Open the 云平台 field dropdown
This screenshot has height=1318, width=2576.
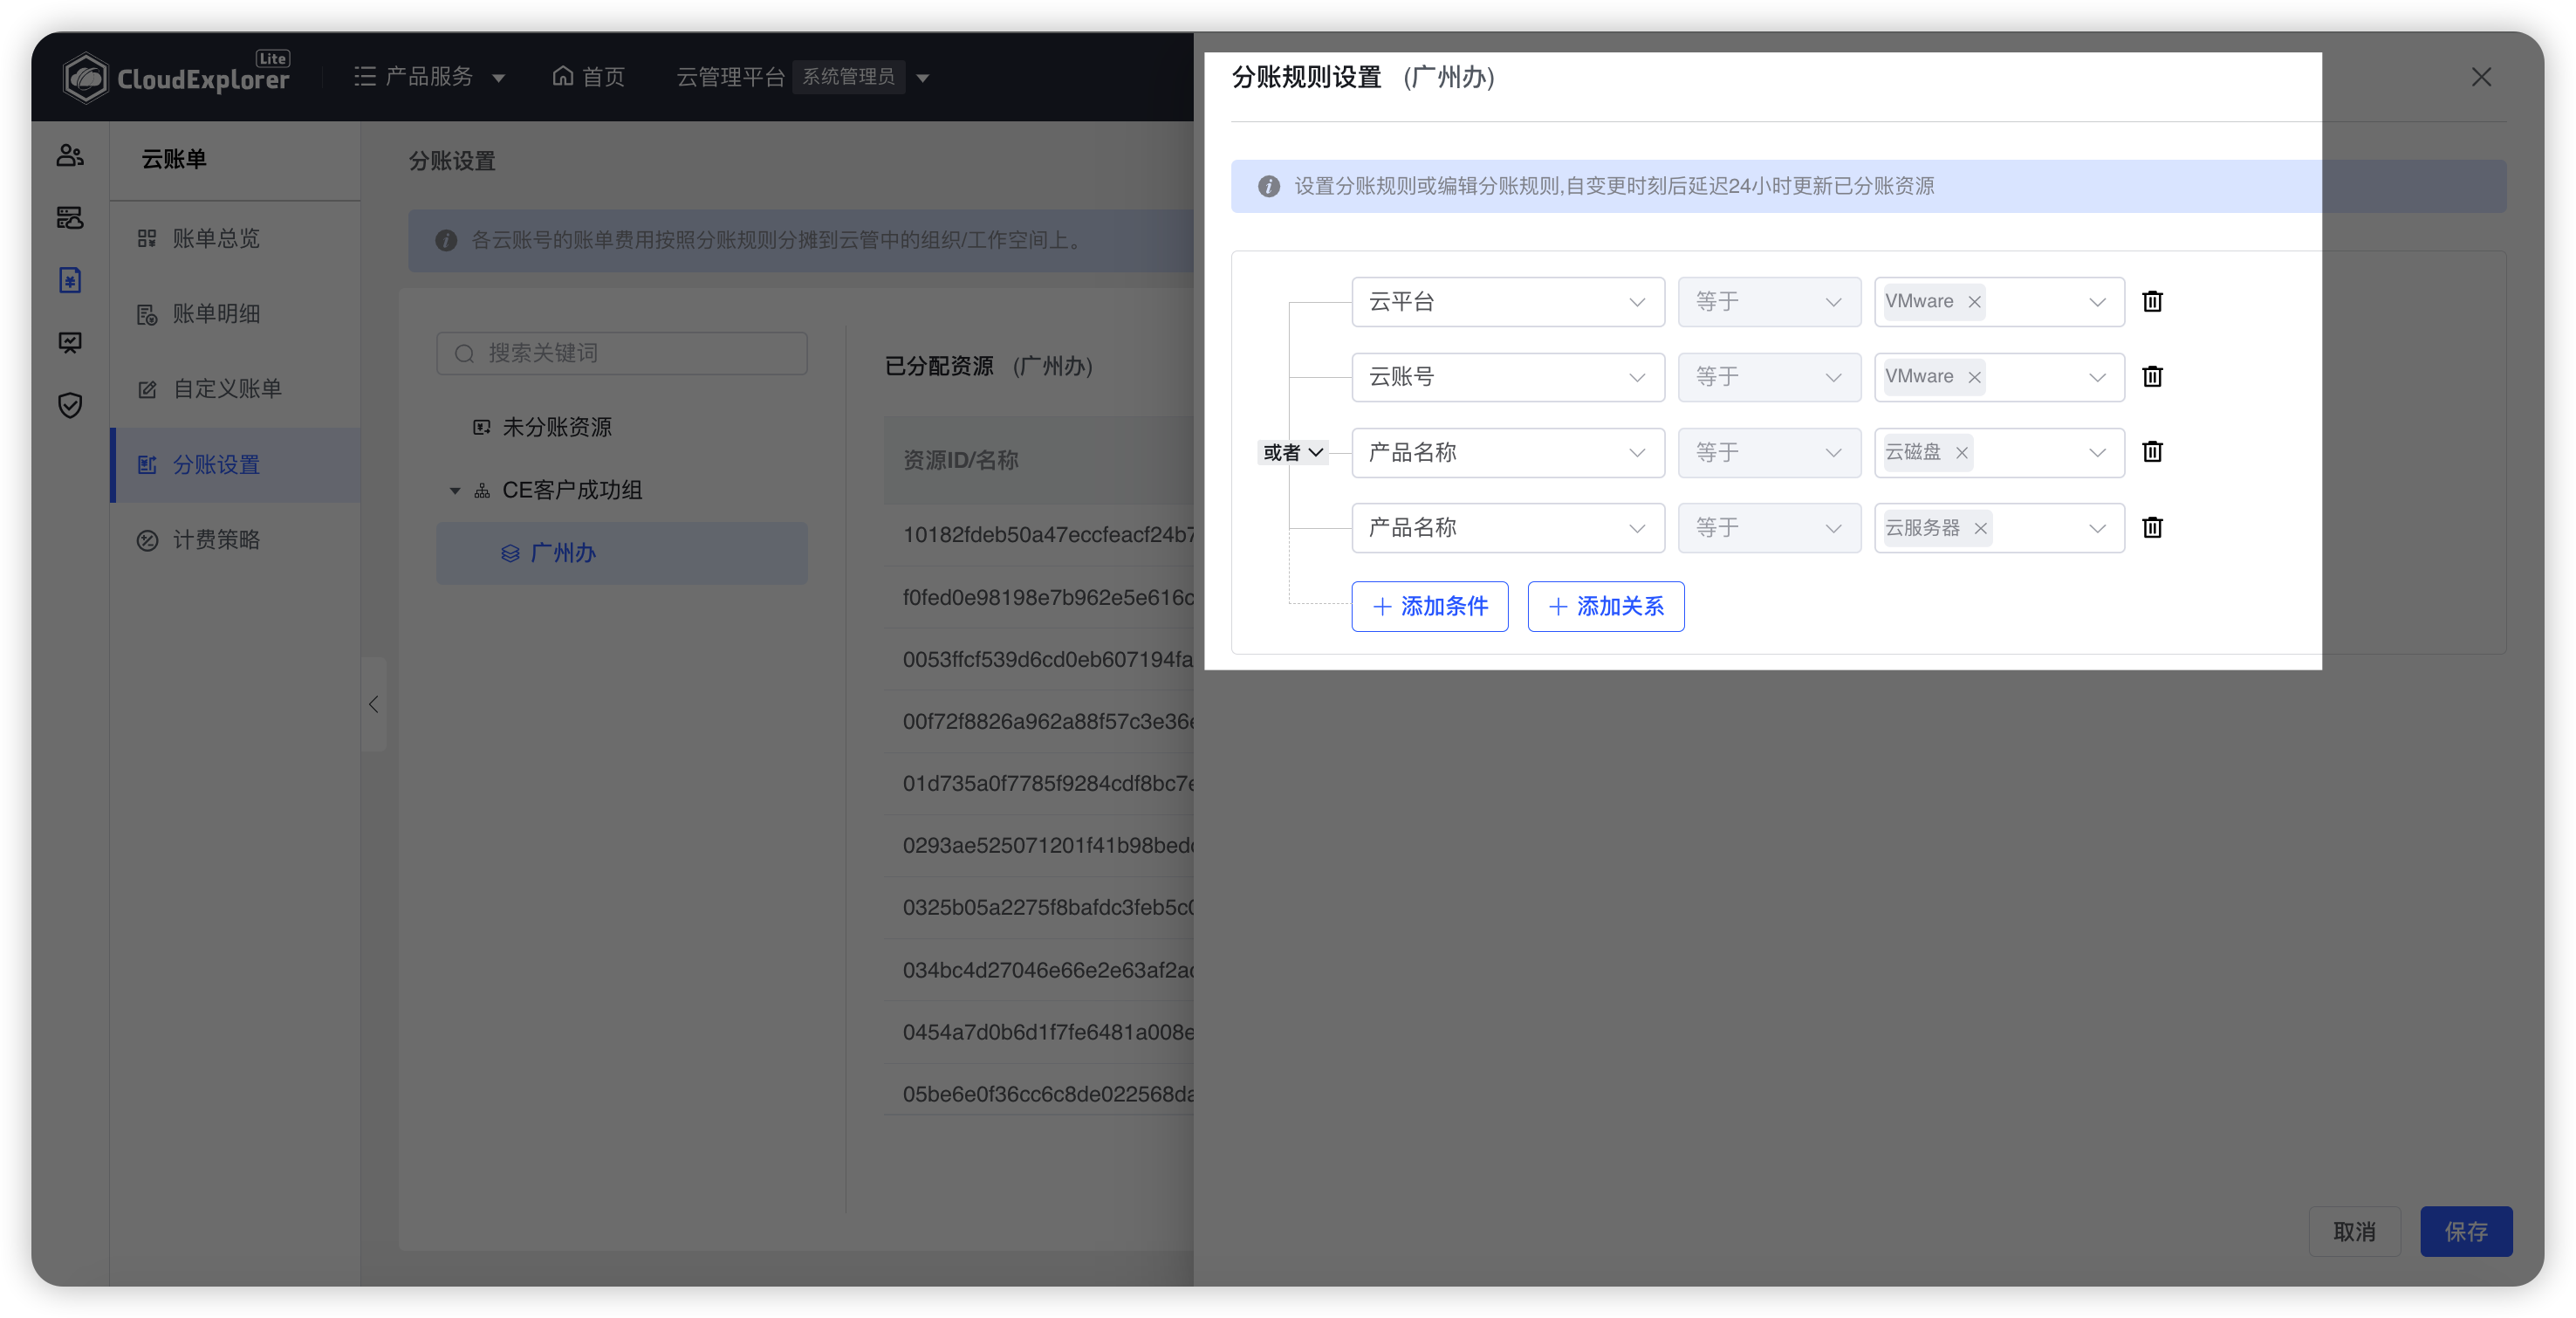coord(1507,302)
